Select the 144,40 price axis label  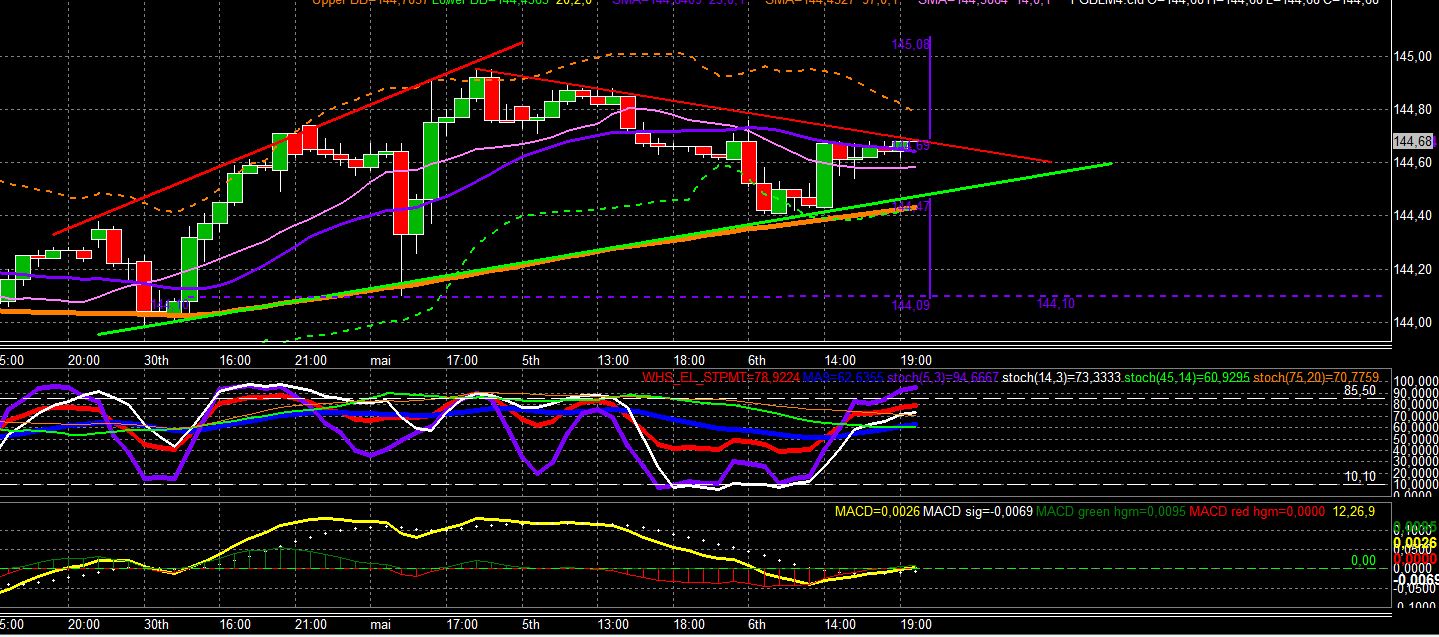(1413, 216)
